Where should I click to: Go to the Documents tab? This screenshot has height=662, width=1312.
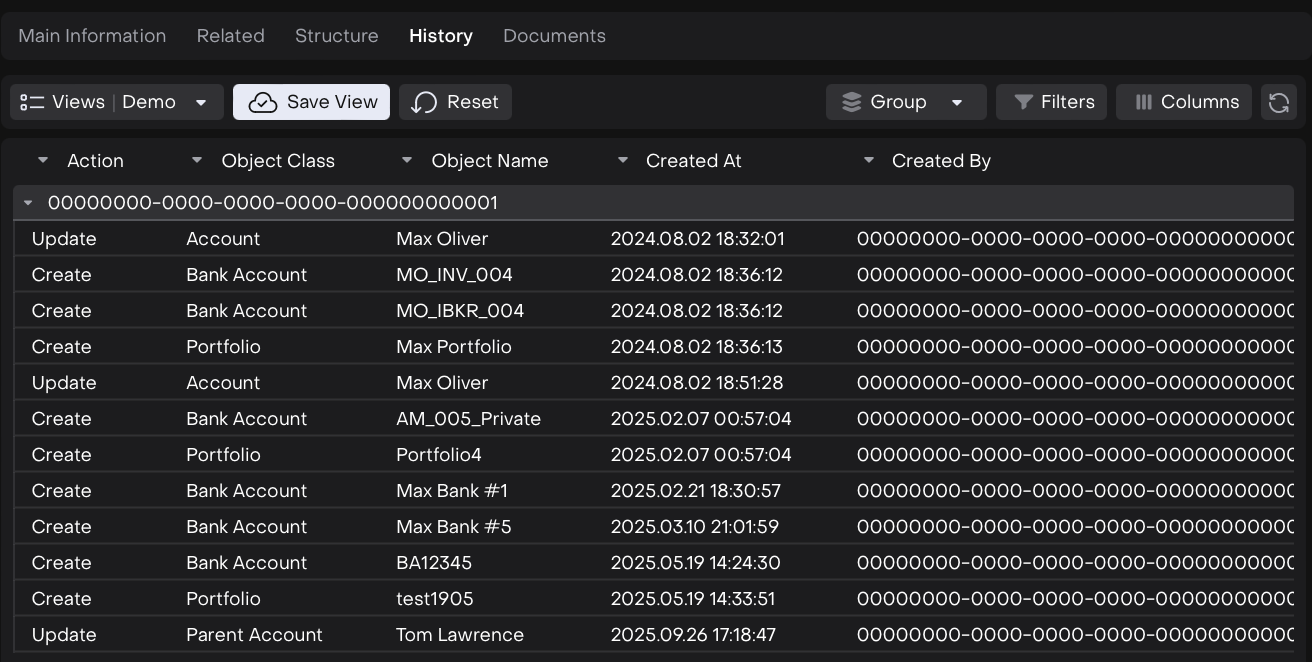coord(554,36)
